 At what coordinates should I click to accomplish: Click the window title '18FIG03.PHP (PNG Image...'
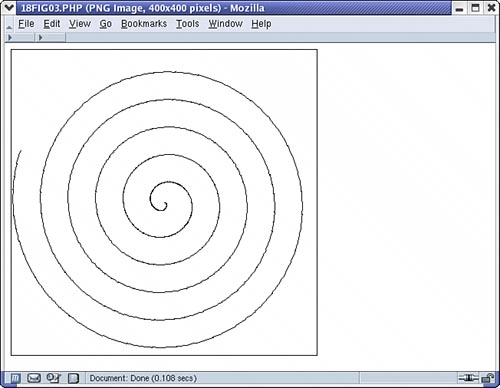pos(143,8)
